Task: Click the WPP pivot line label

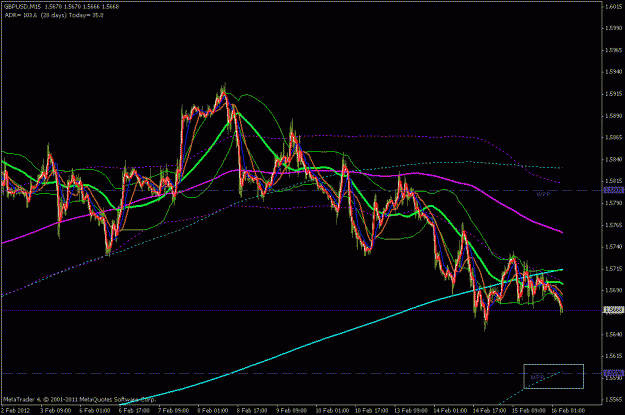Action: click(x=543, y=194)
